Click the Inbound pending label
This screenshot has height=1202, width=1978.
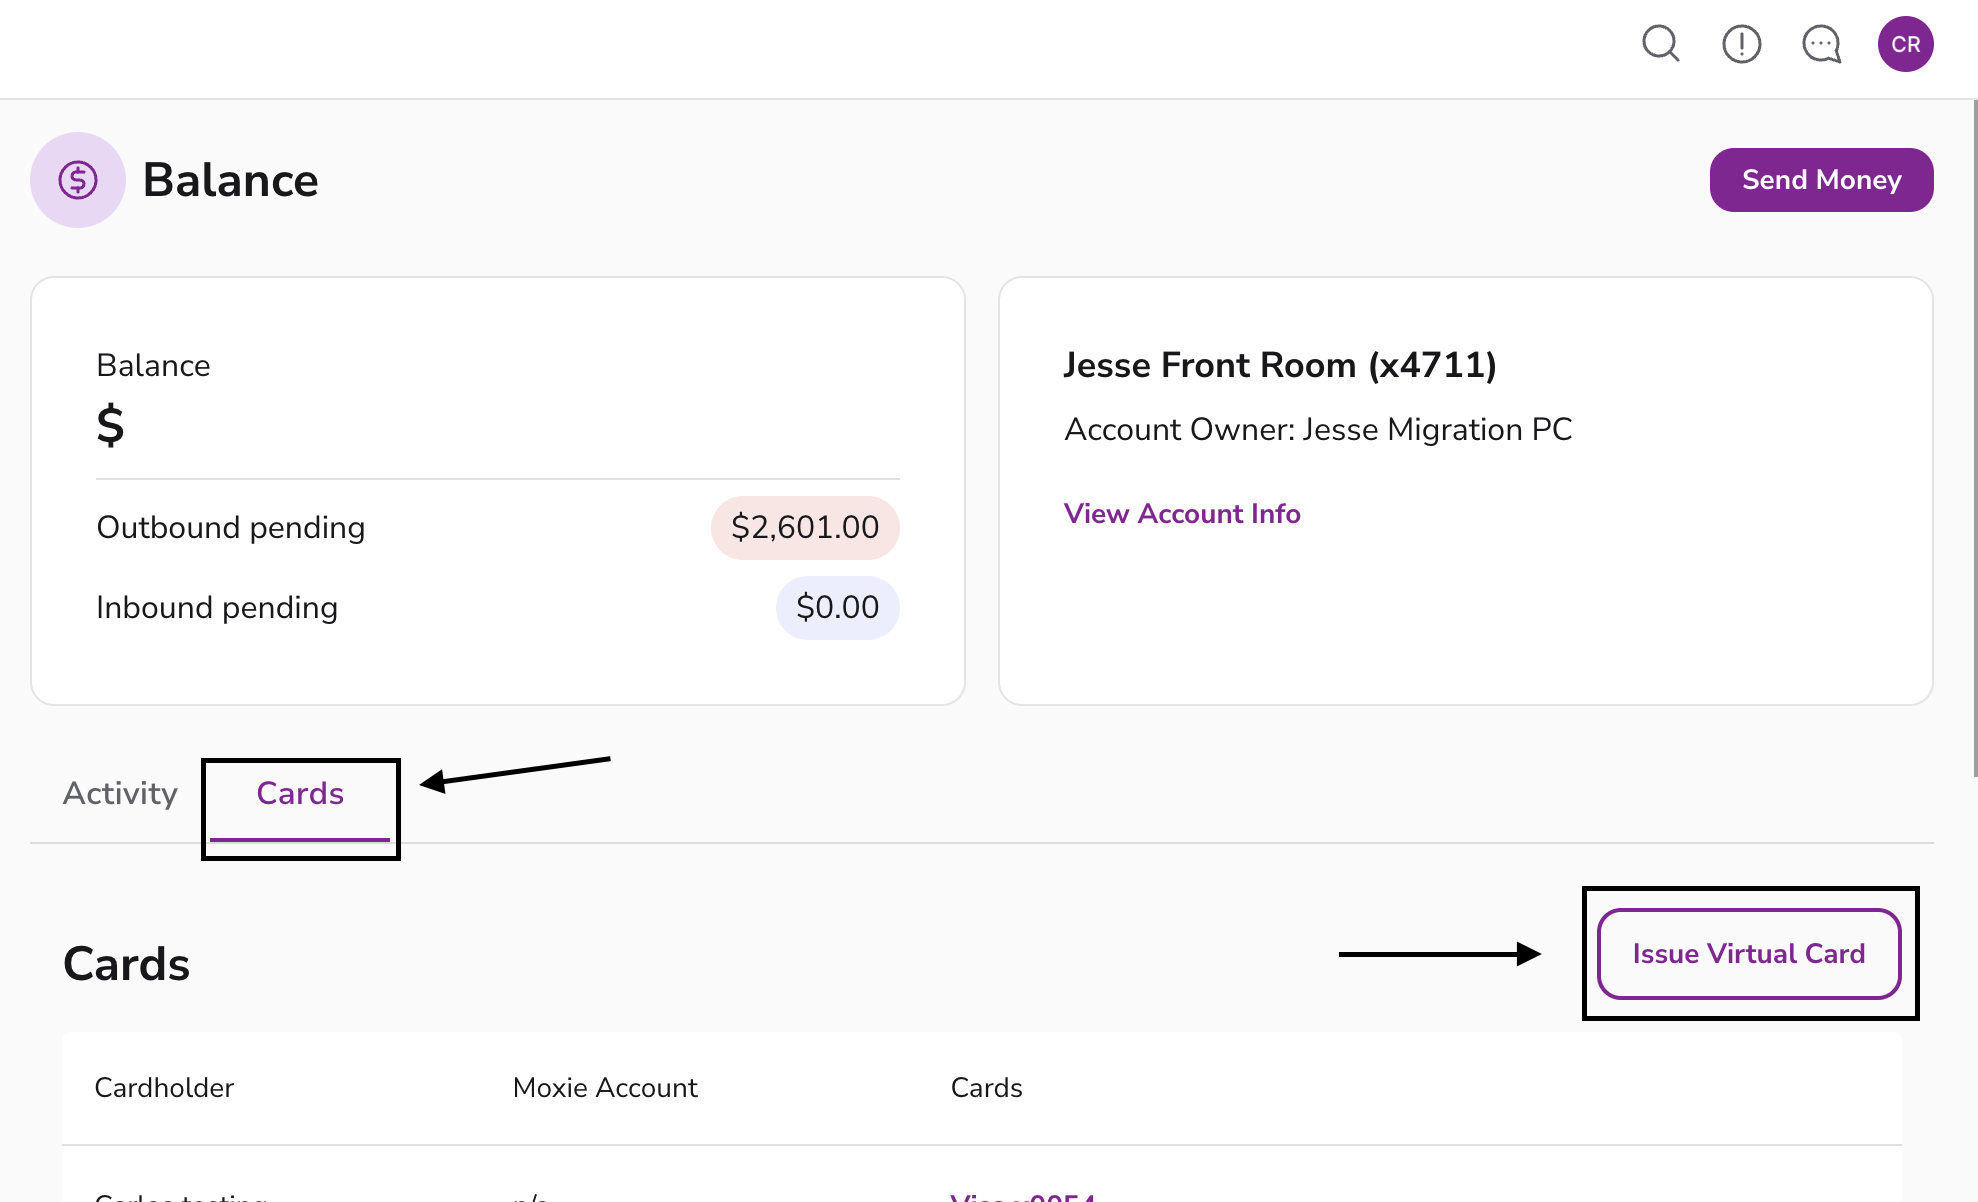(217, 607)
